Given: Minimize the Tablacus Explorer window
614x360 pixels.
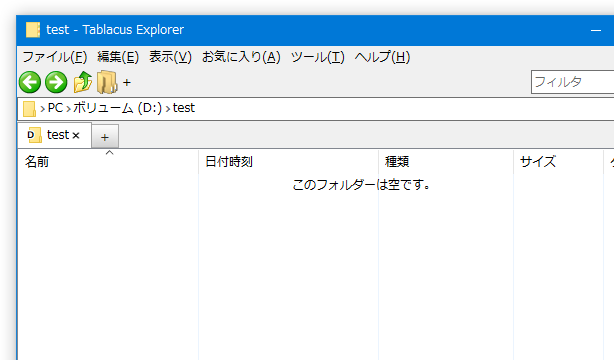Looking at the screenshot, I should [x=596, y=30].
